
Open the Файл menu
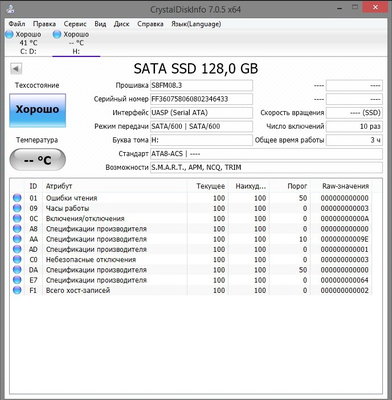[17, 24]
